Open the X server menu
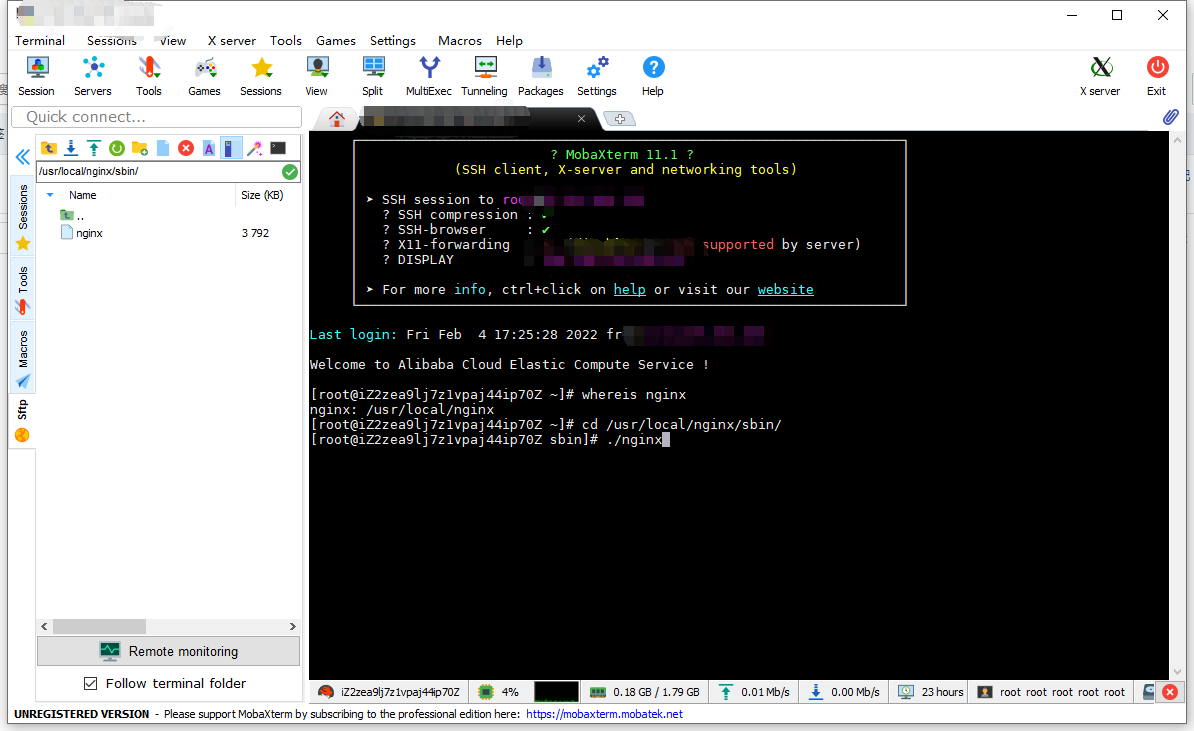The width and height of the screenshot is (1194, 731). [x=231, y=40]
